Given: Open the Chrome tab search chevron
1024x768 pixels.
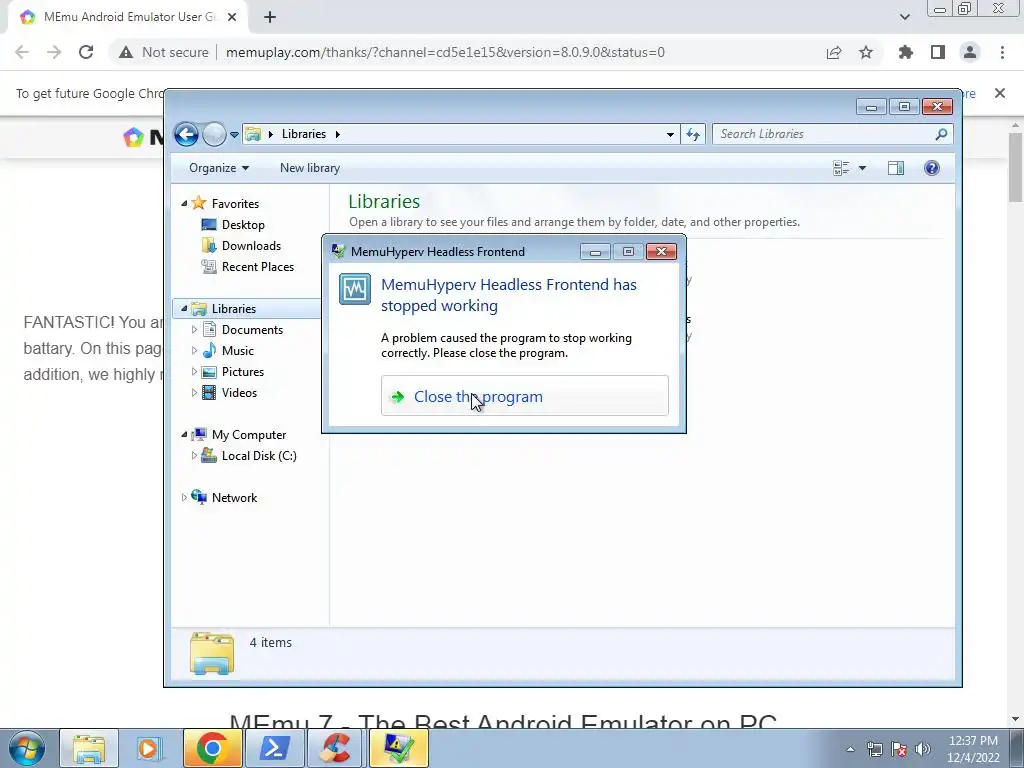Looking at the screenshot, I should coord(904,17).
